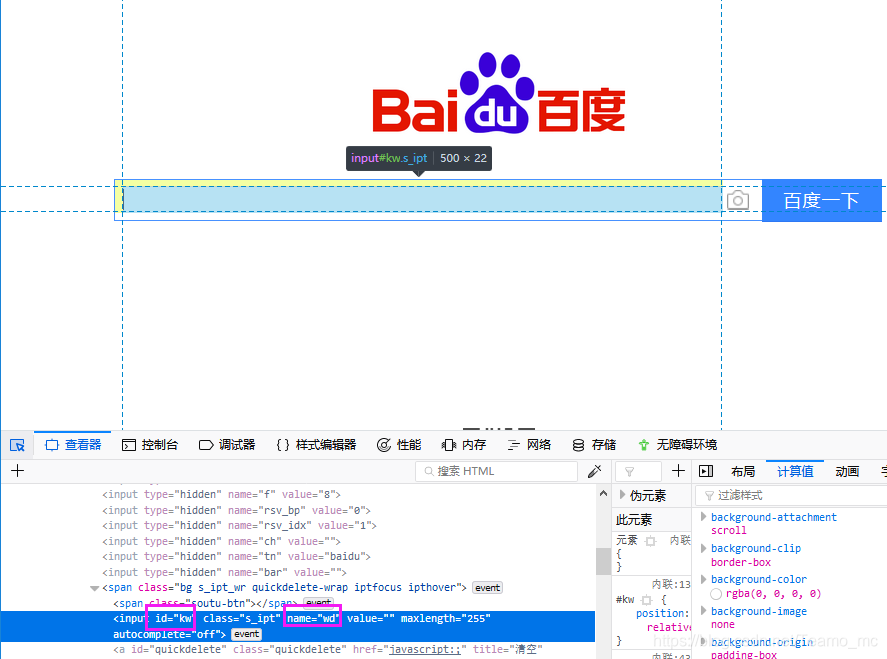
Task: Click the 过滤样式 filter styles field
Action: [791, 496]
